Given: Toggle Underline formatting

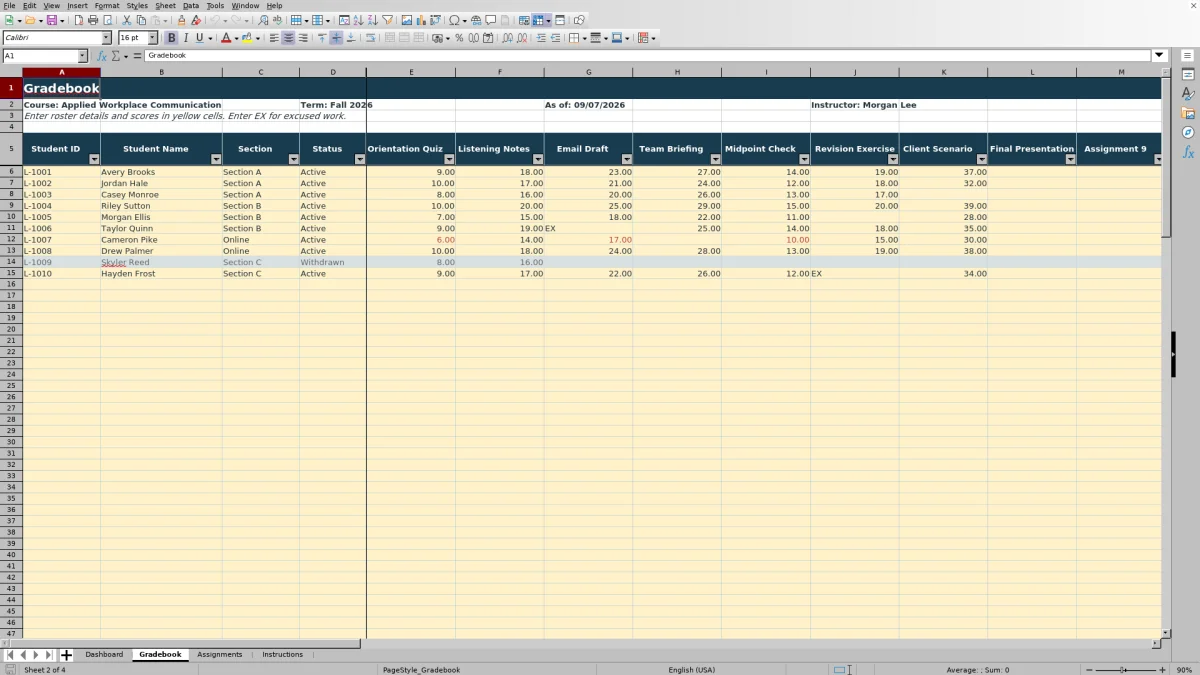Looking at the screenshot, I should [x=200, y=38].
